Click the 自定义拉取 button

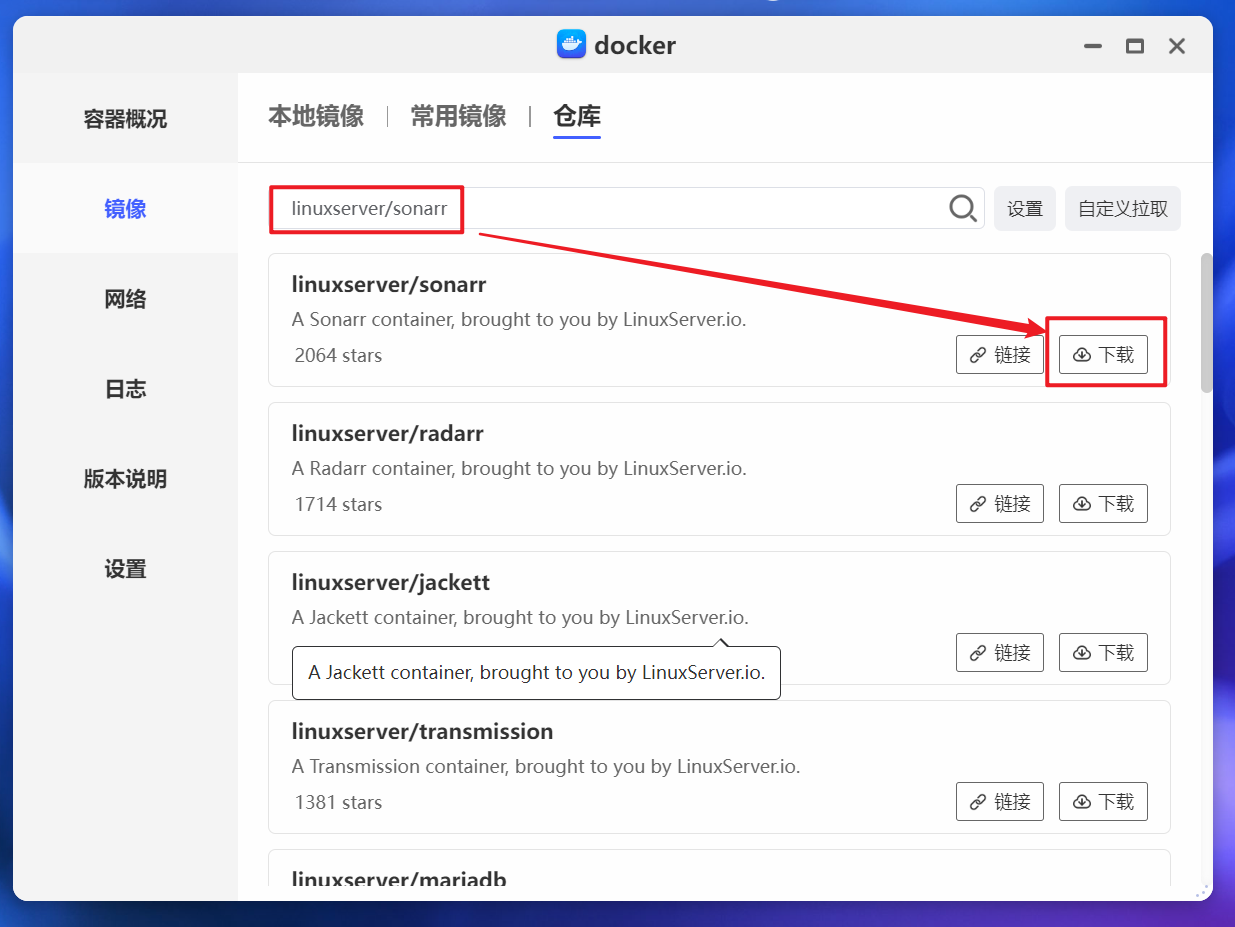click(x=1123, y=209)
